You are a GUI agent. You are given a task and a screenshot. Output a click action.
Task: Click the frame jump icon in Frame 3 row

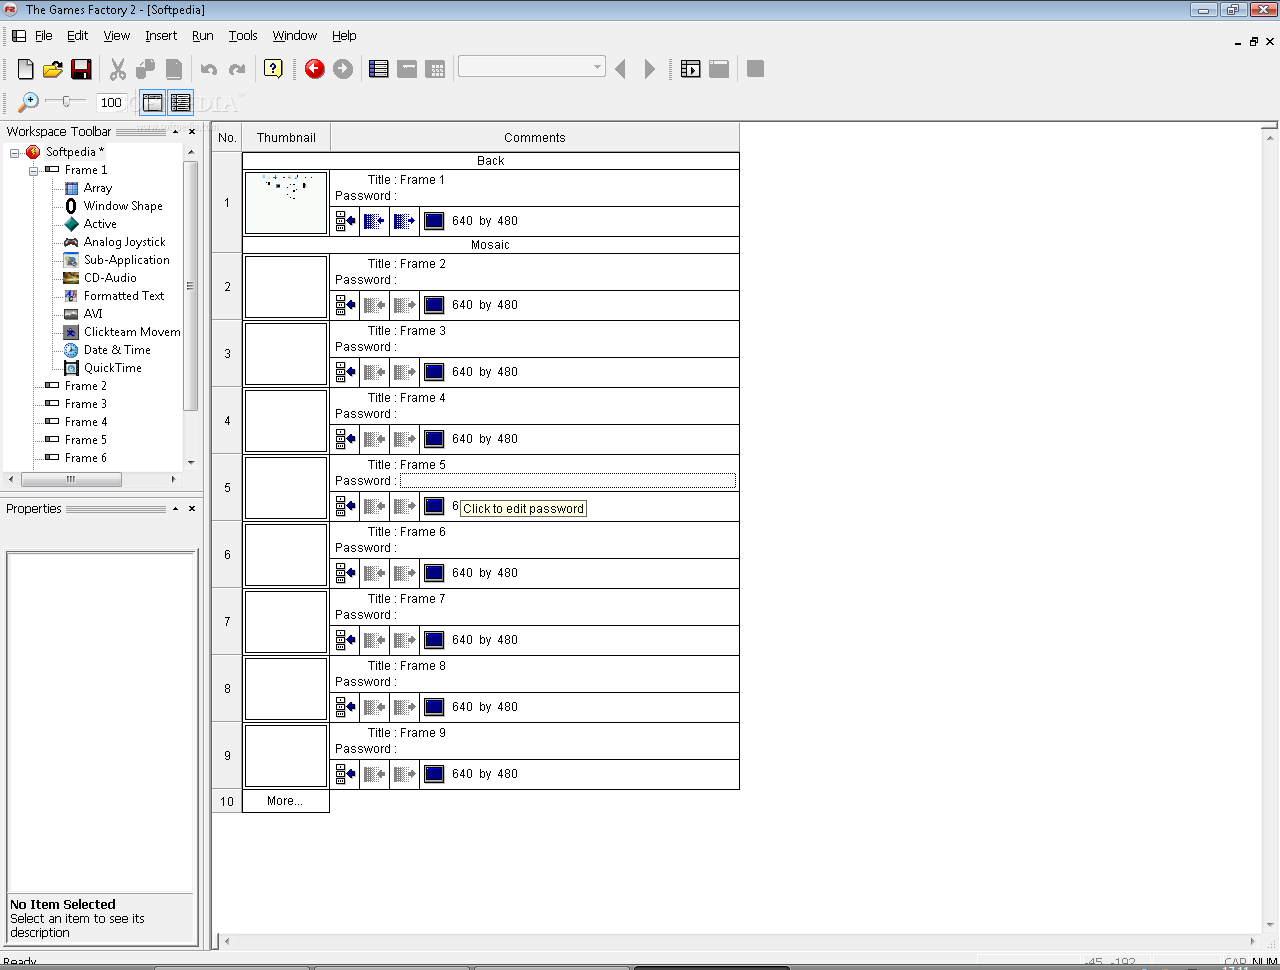(x=345, y=372)
